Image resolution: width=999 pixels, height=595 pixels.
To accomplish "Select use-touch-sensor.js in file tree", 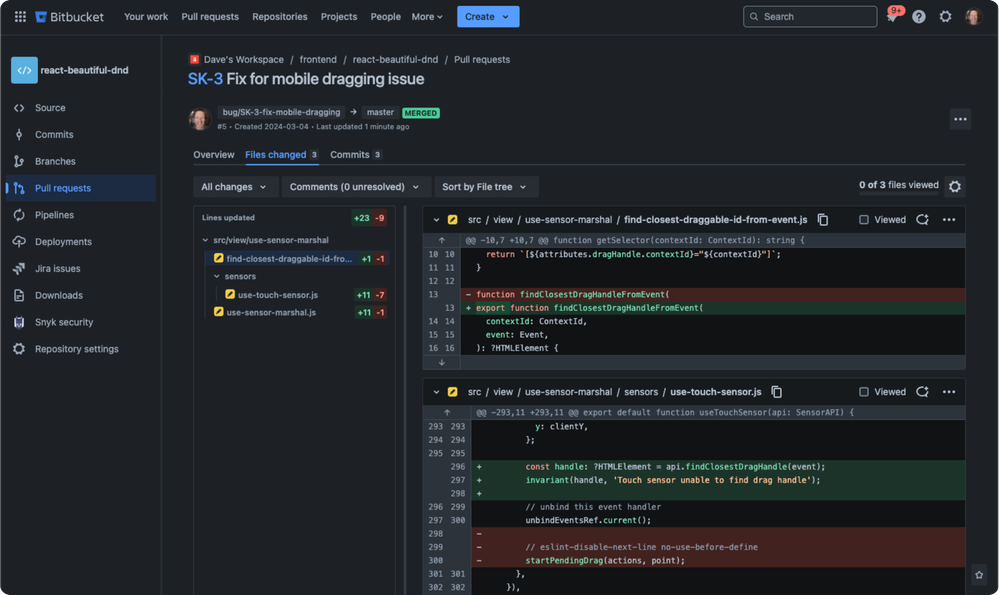I will pos(278,295).
